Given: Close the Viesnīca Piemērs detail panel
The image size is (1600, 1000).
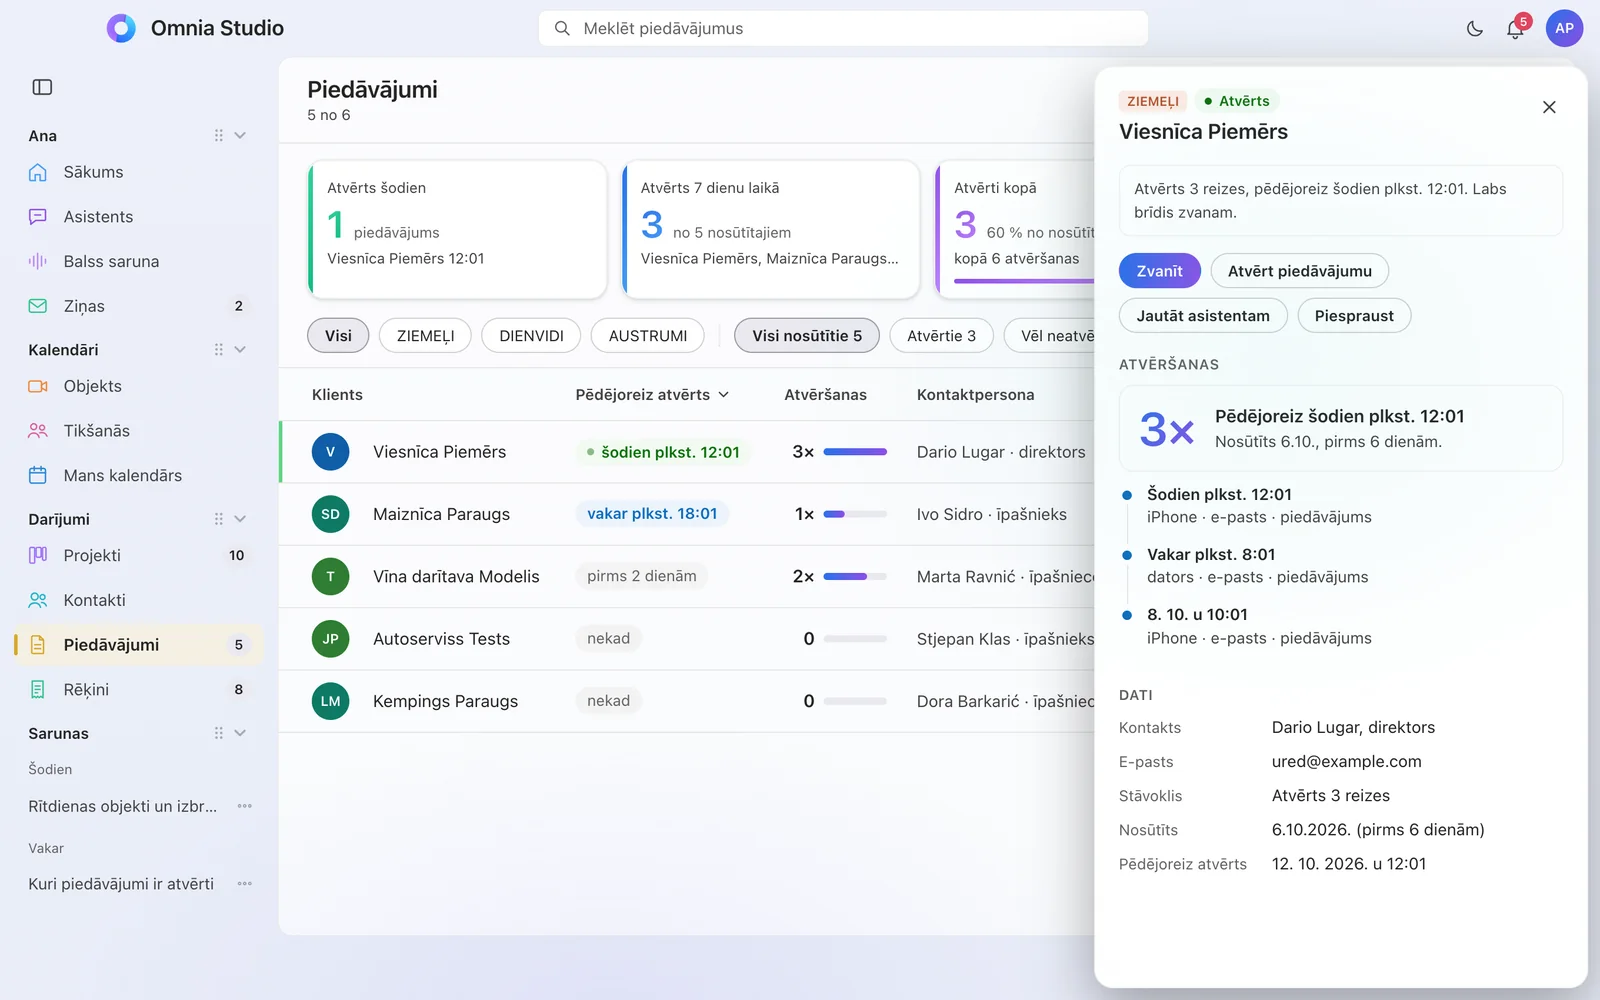Looking at the screenshot, I should coord(1549,107).
